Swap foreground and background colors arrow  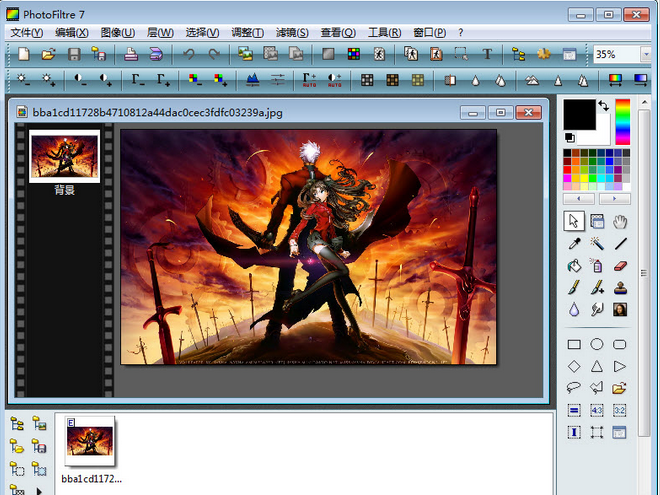[x=603, y=105]
